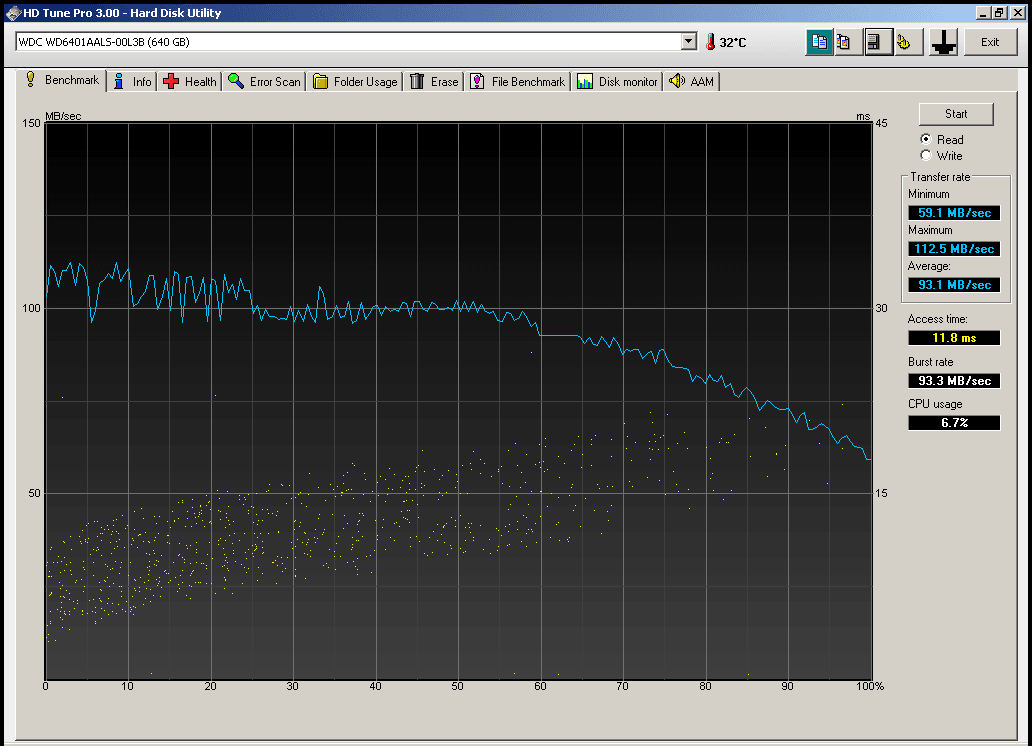Switch to the Info tab
Image resolution: width=1032 pixels, height=746 pixels.
pos(132,82)
